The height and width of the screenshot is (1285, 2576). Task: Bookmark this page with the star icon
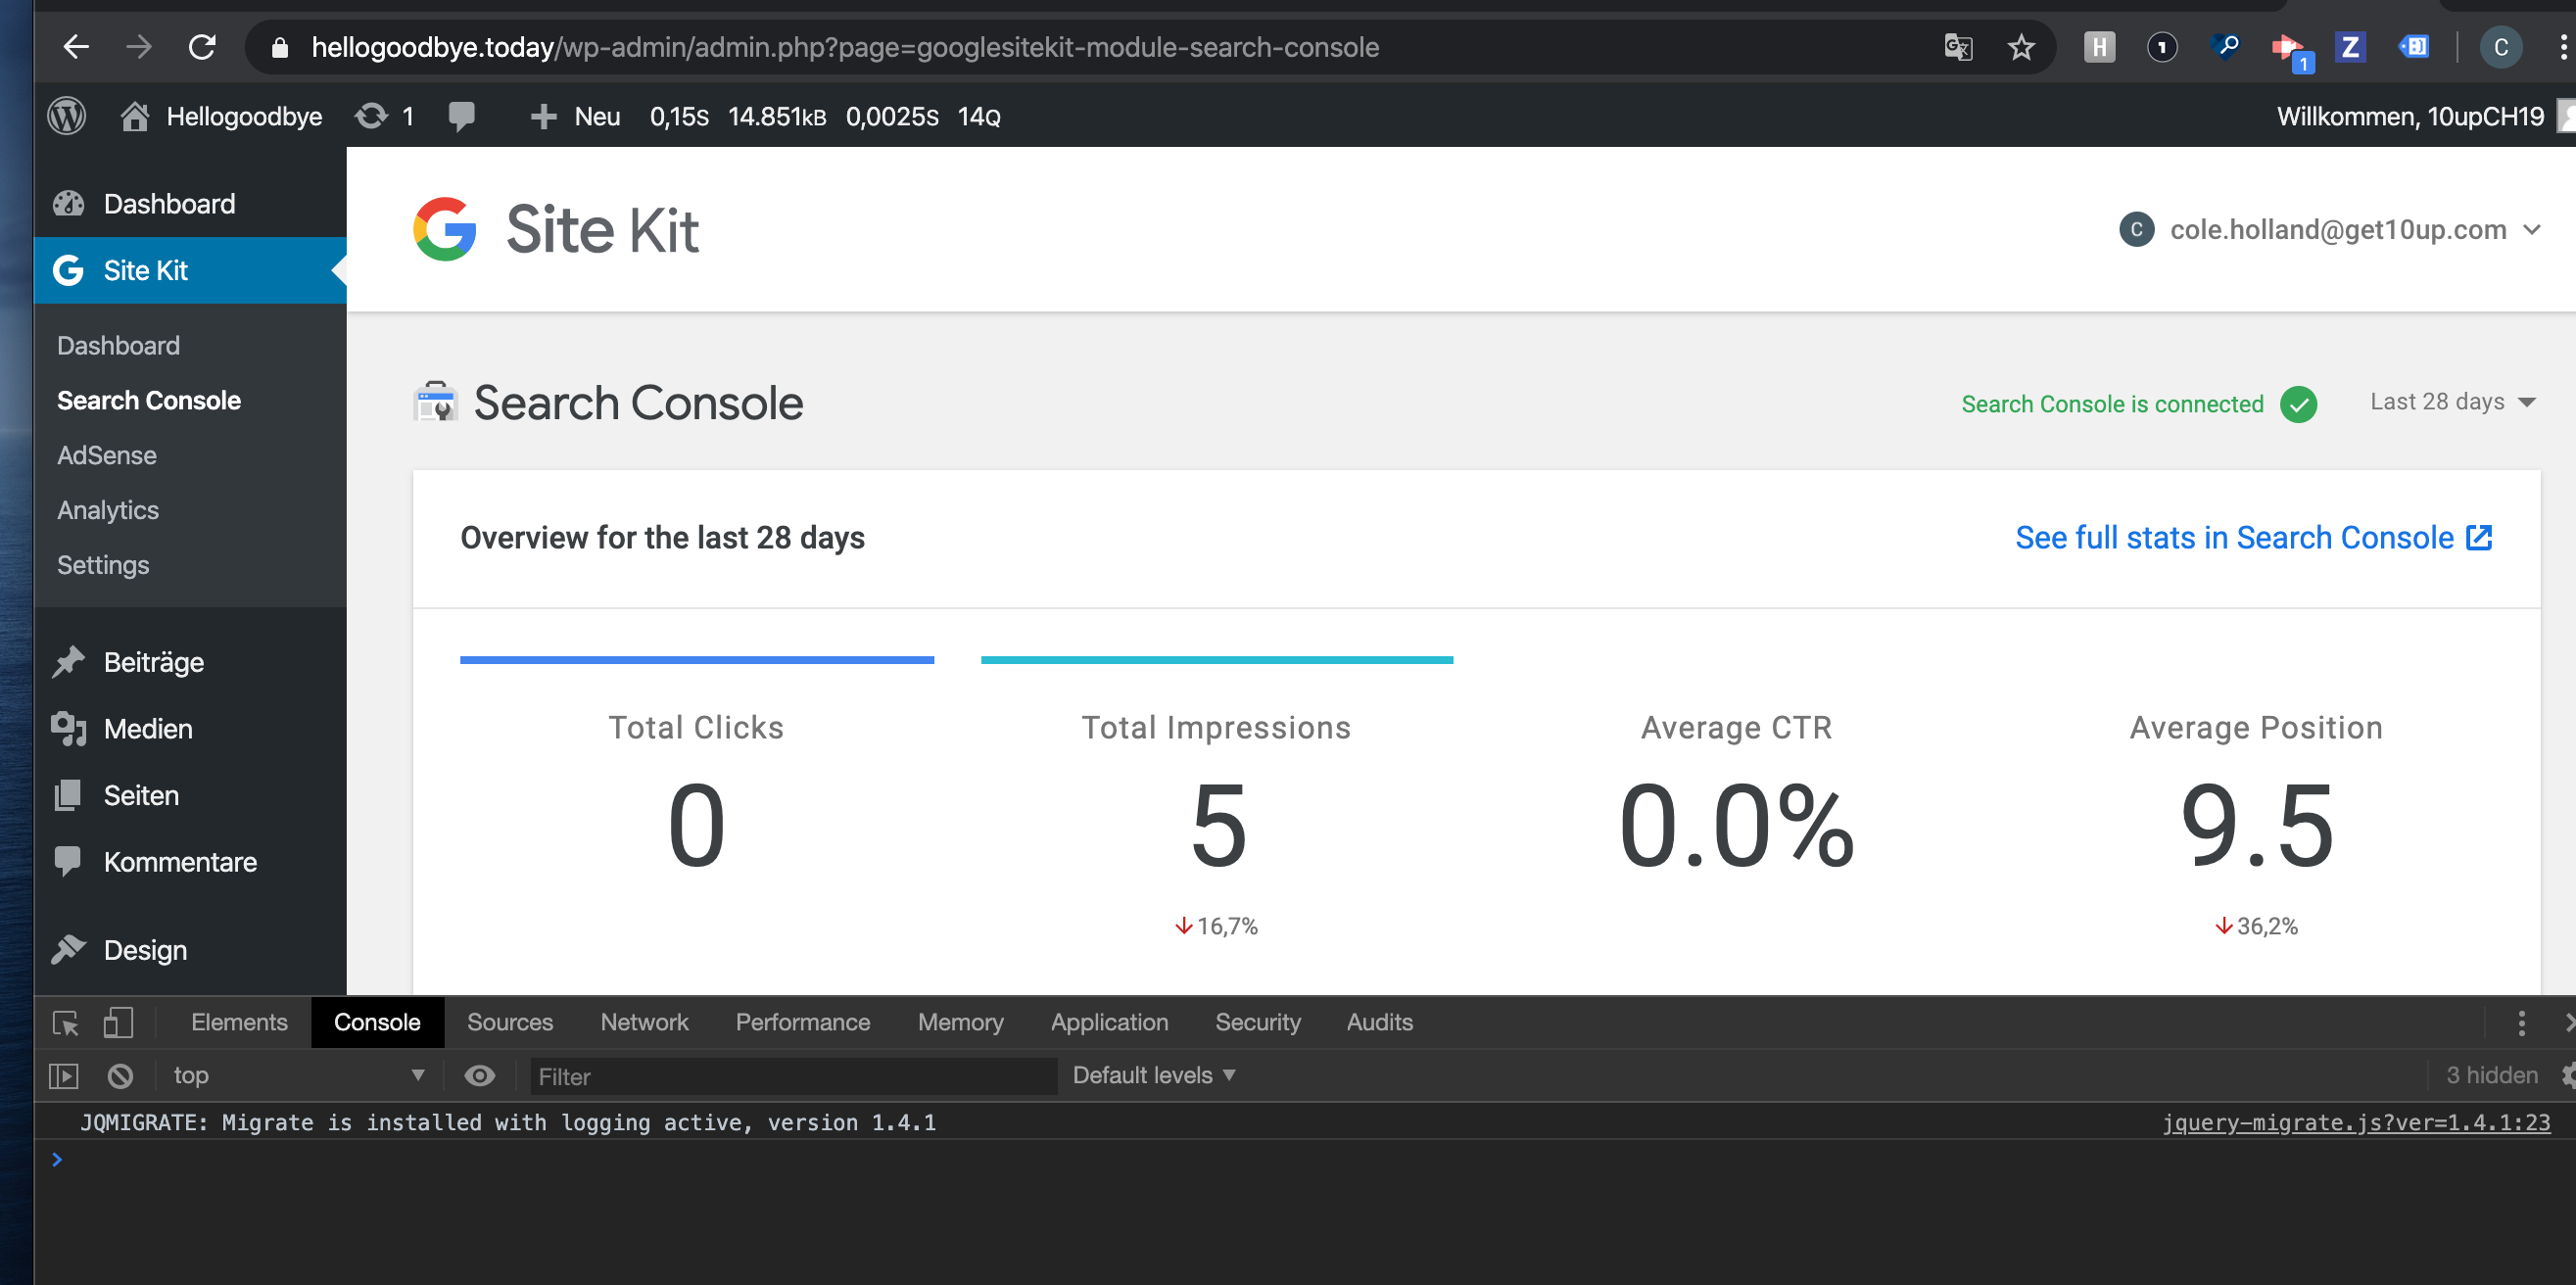2021,47
